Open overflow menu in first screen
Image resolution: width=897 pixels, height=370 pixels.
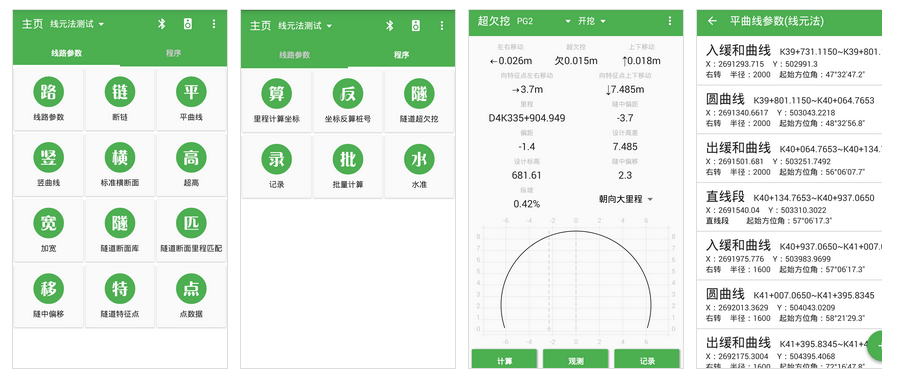click(x=214, y=24)
